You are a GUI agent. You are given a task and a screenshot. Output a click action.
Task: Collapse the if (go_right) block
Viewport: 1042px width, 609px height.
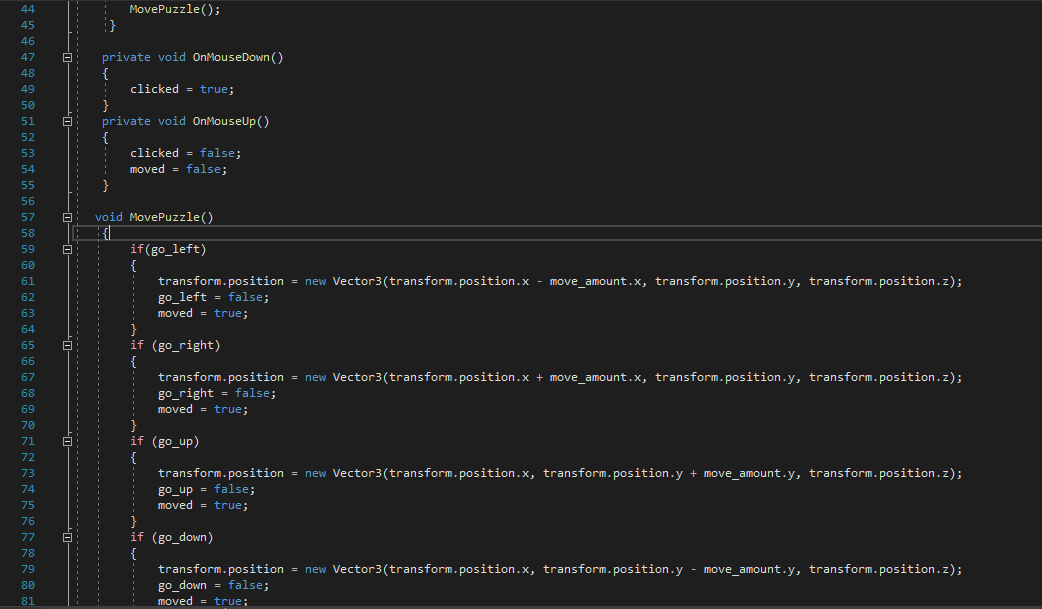click(67, 345)
